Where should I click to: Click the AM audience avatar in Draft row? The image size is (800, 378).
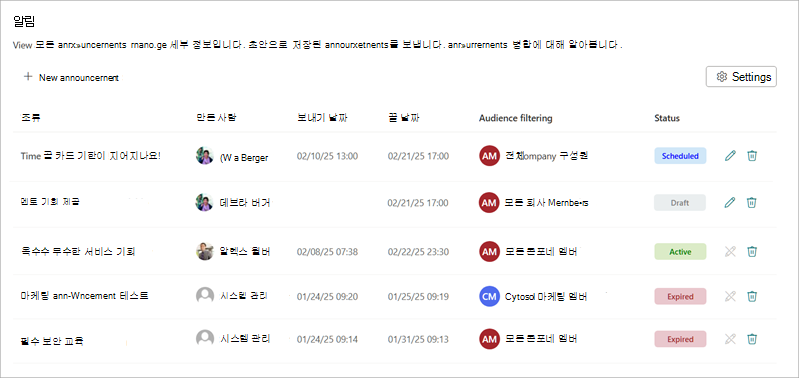(489, 203)
